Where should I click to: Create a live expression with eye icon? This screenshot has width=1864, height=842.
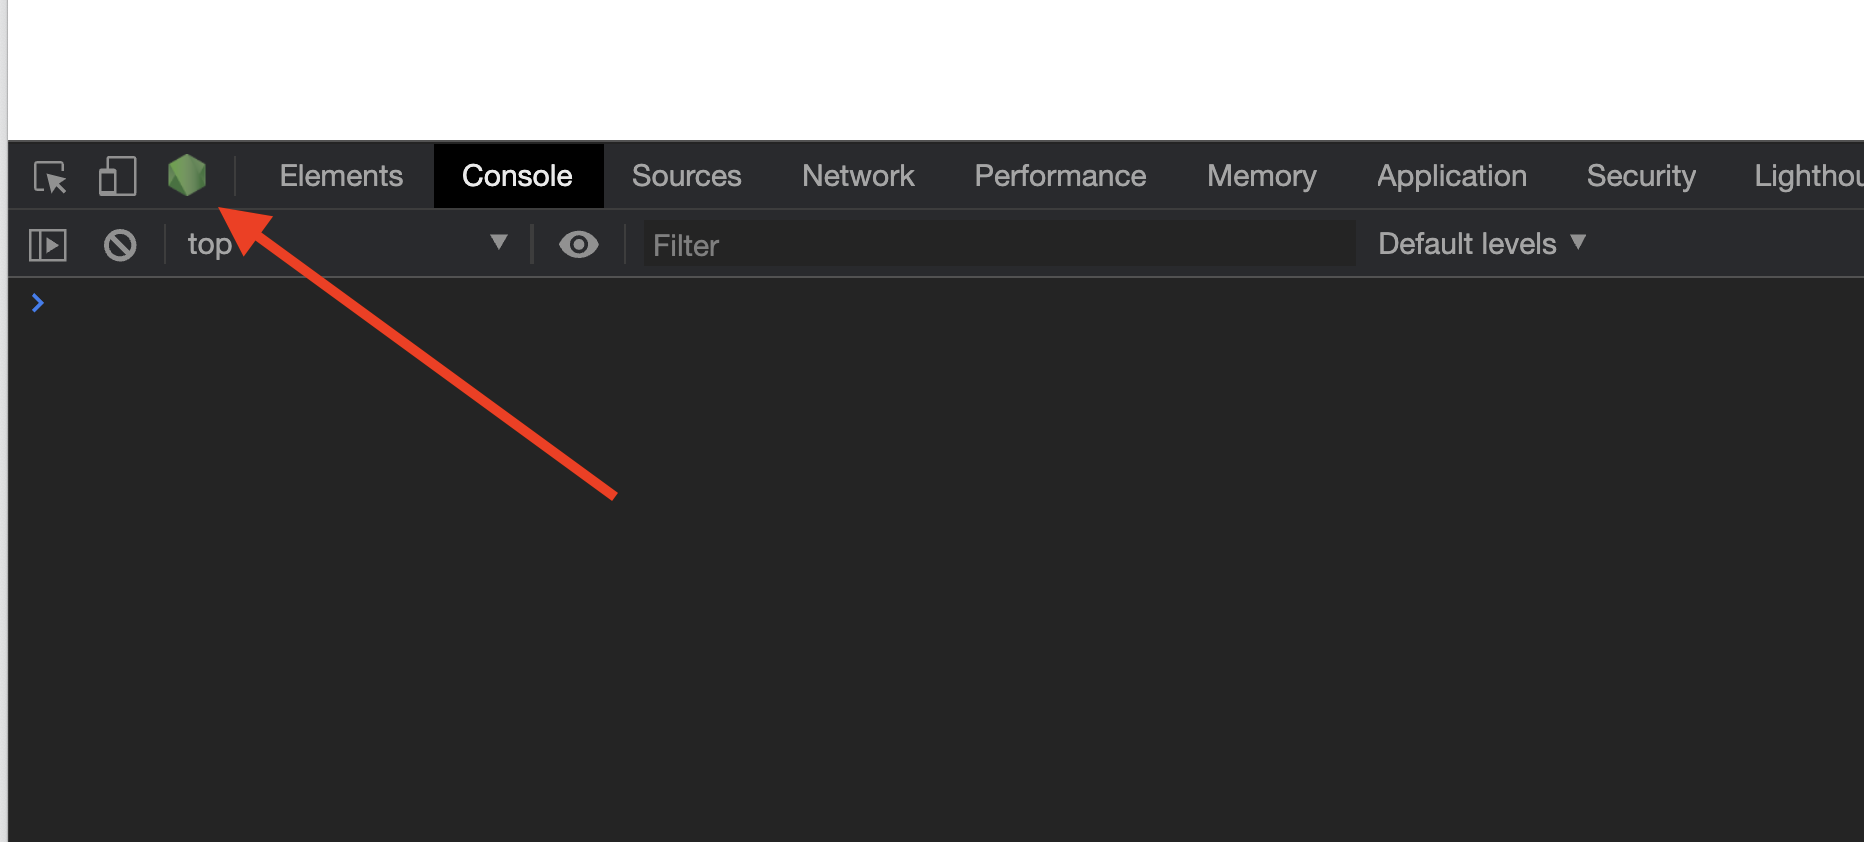578,245
